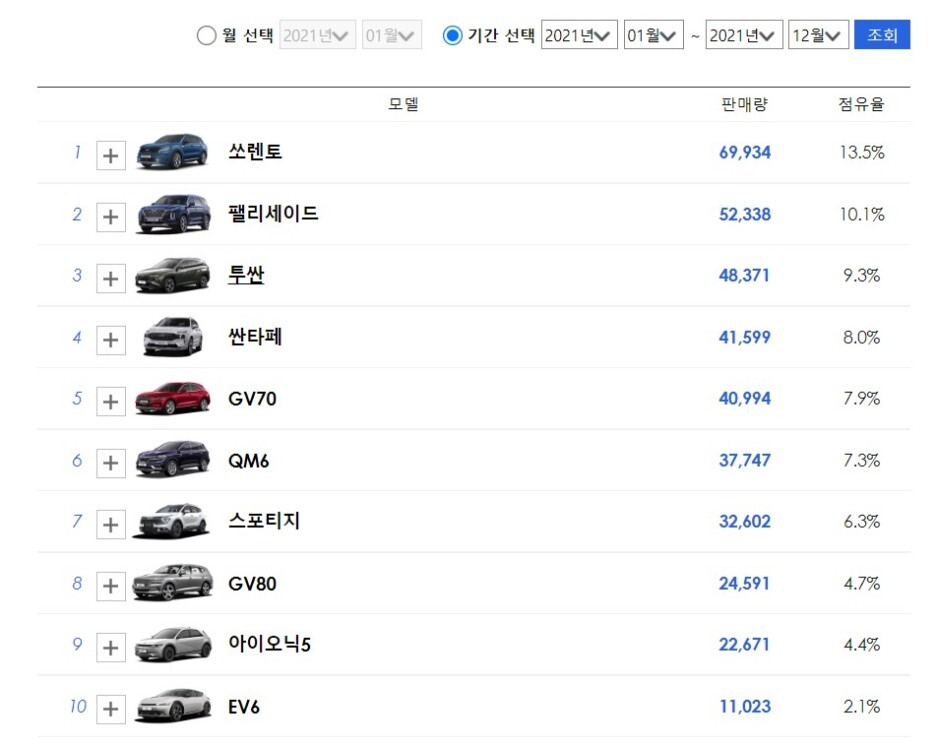936x745 pixels.
Task: Click sales figure 40,994
Action: click(x=744, y=398)
